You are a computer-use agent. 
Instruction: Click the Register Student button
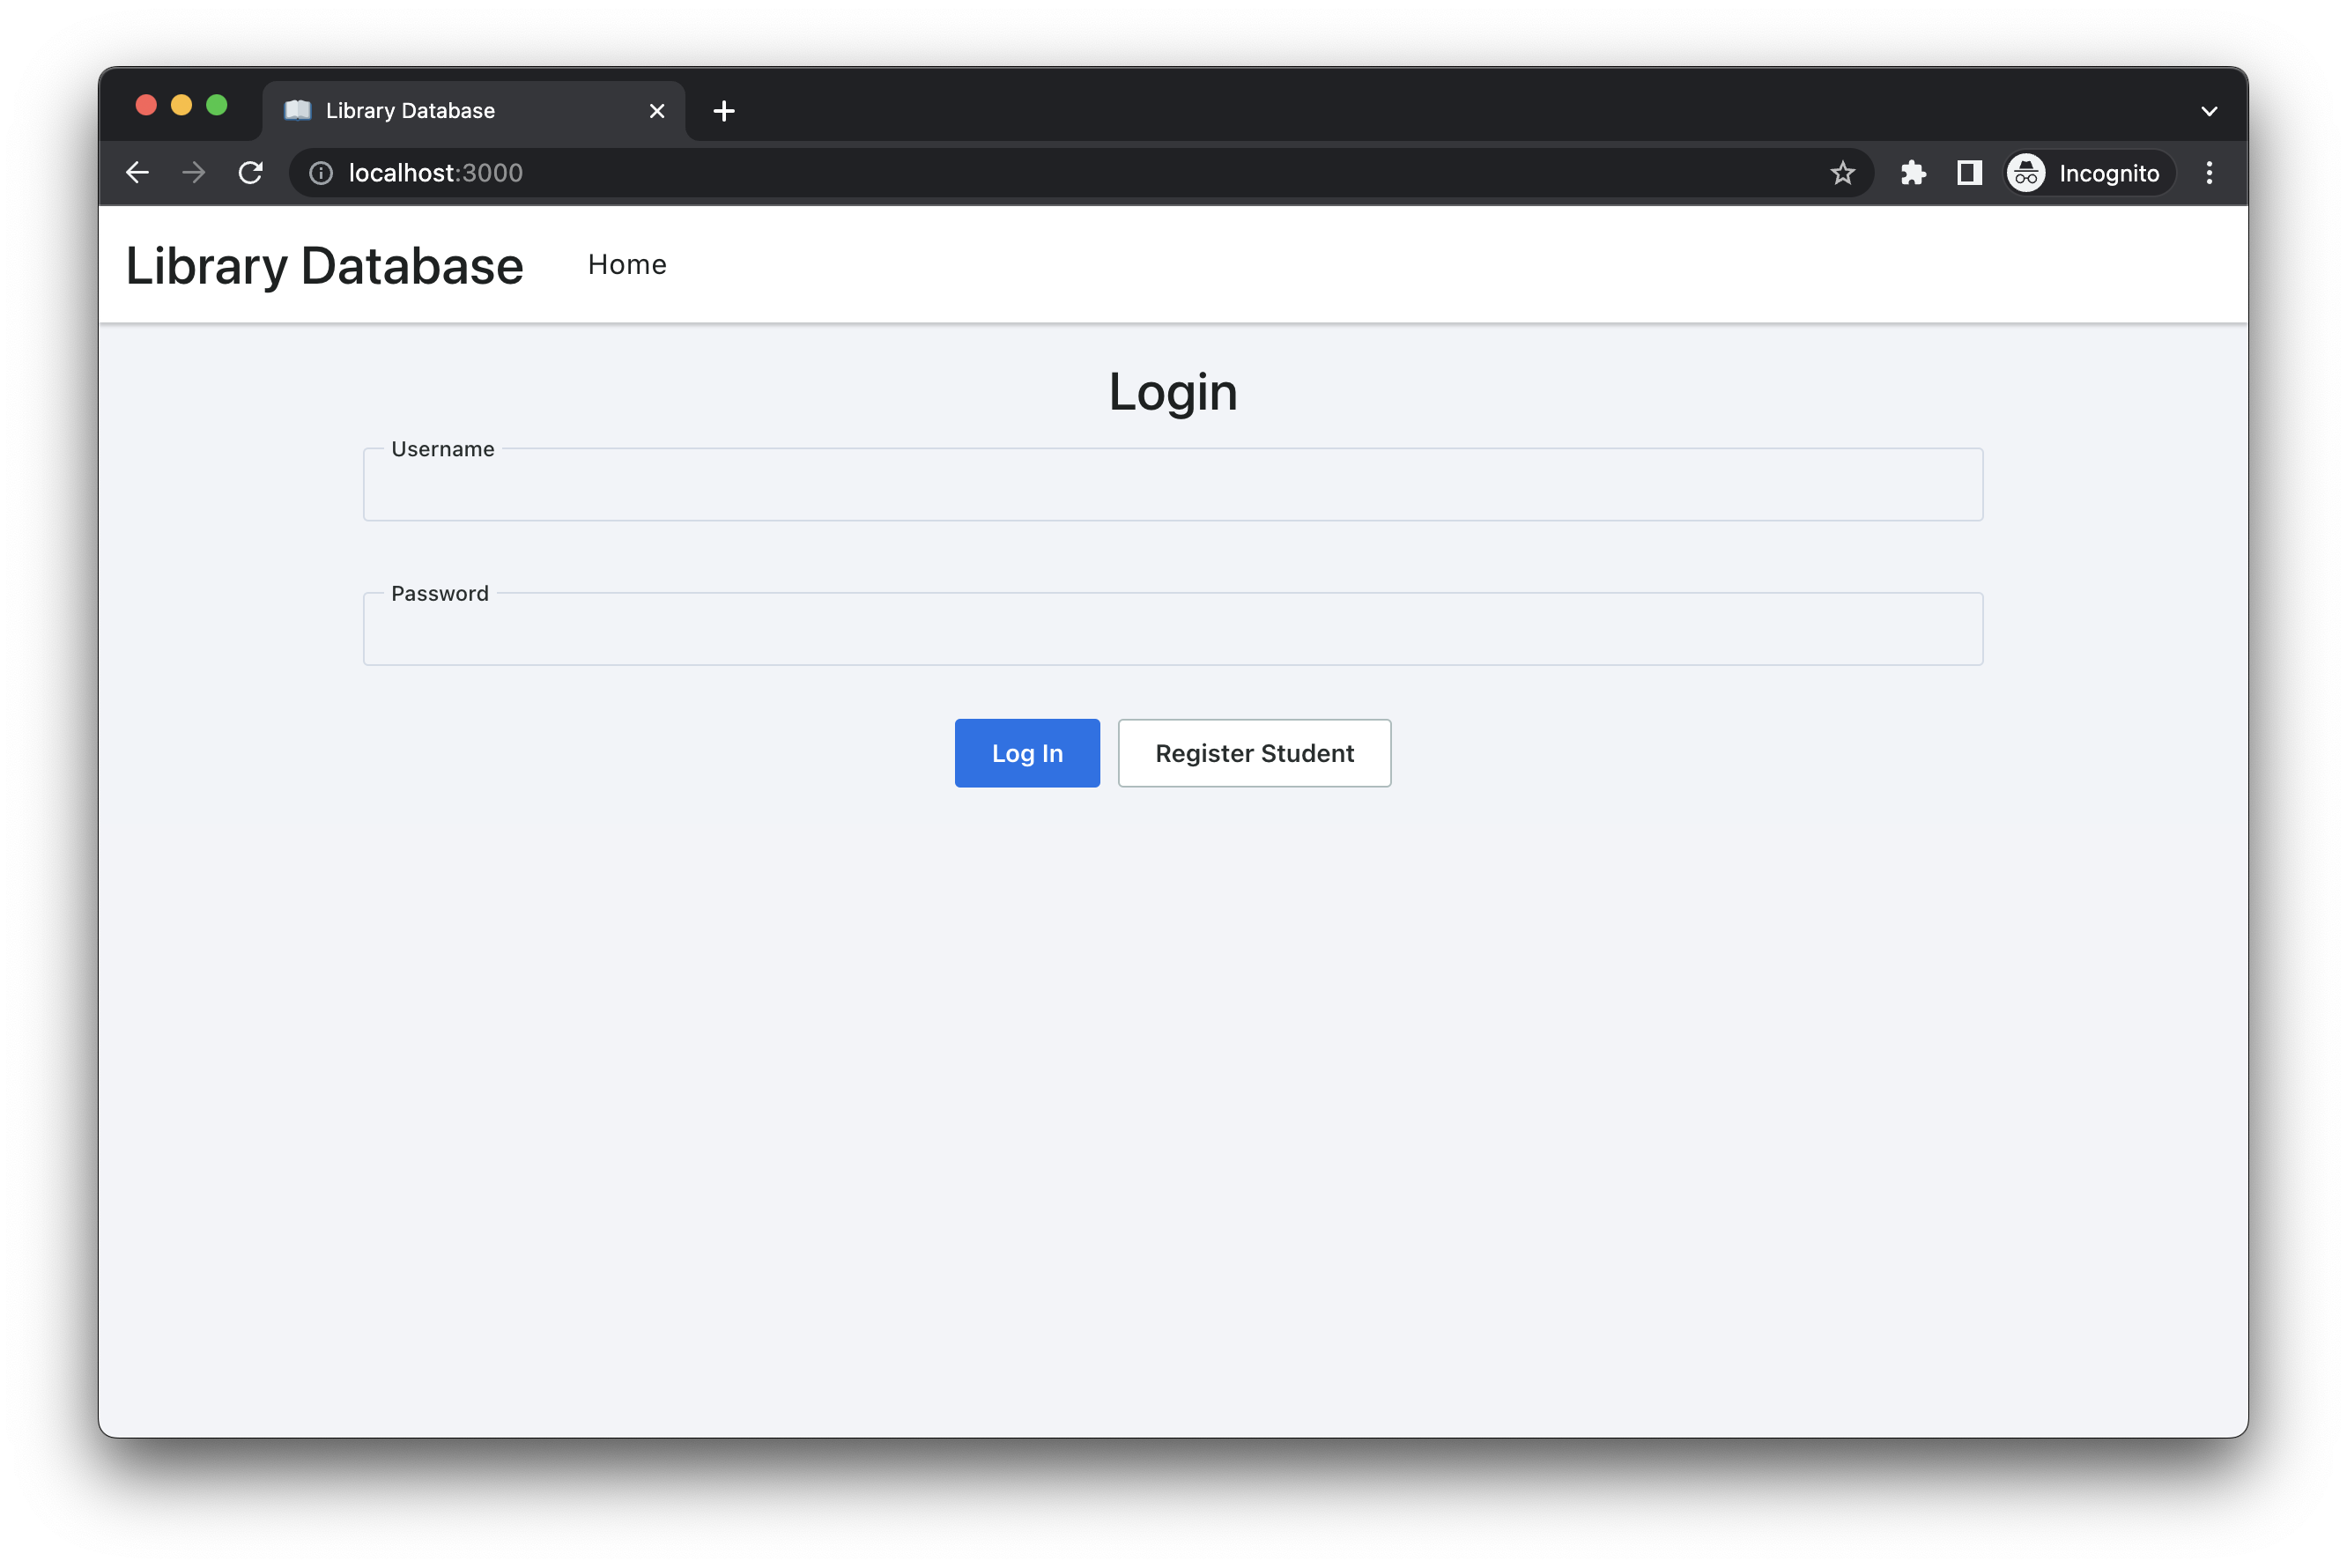click(1254, 753)
